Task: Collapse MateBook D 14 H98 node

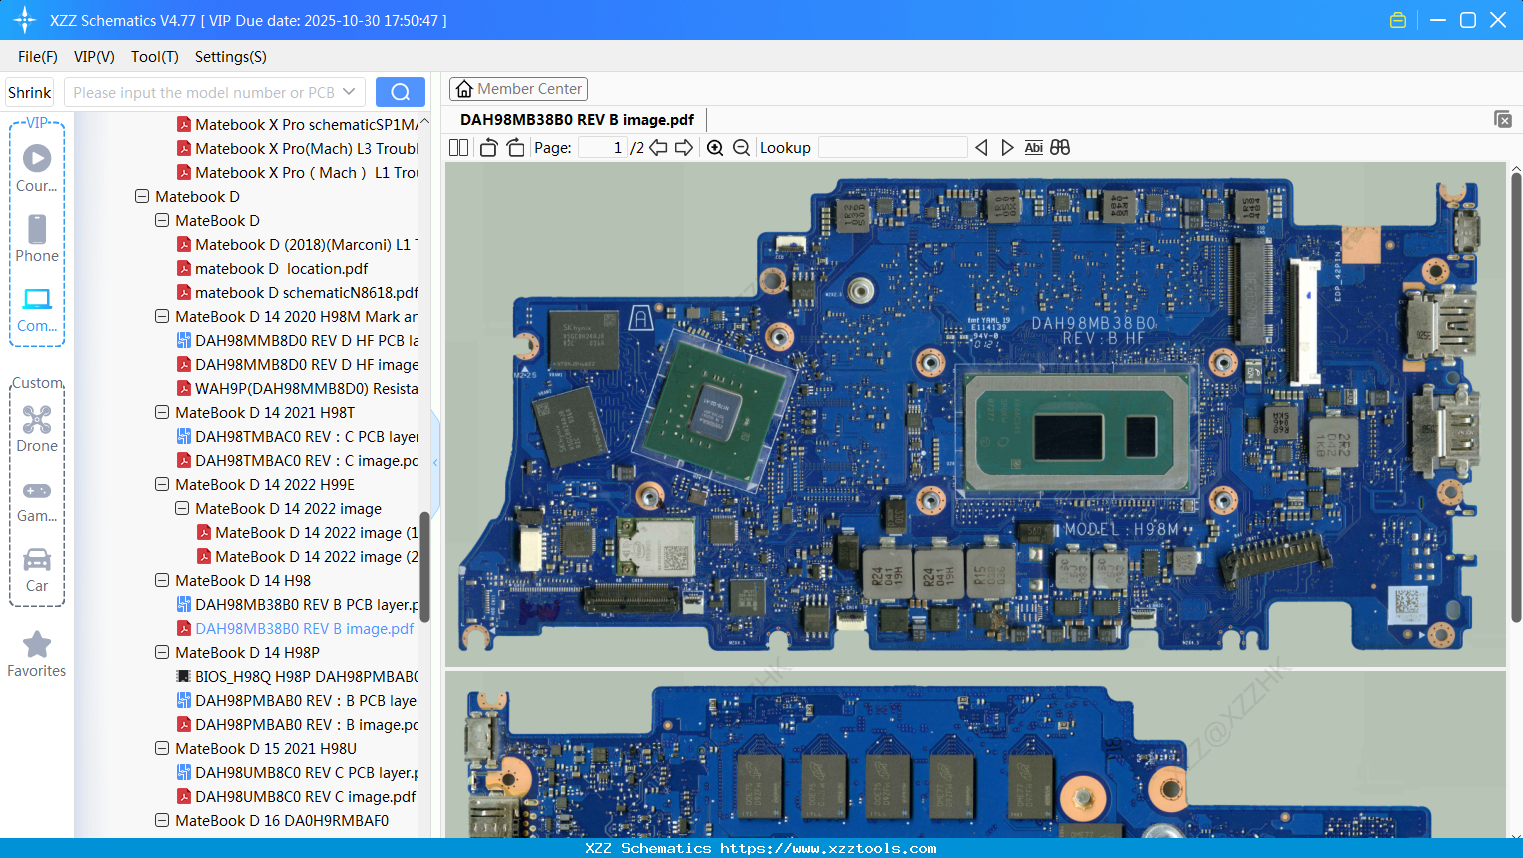Action: 162,581
